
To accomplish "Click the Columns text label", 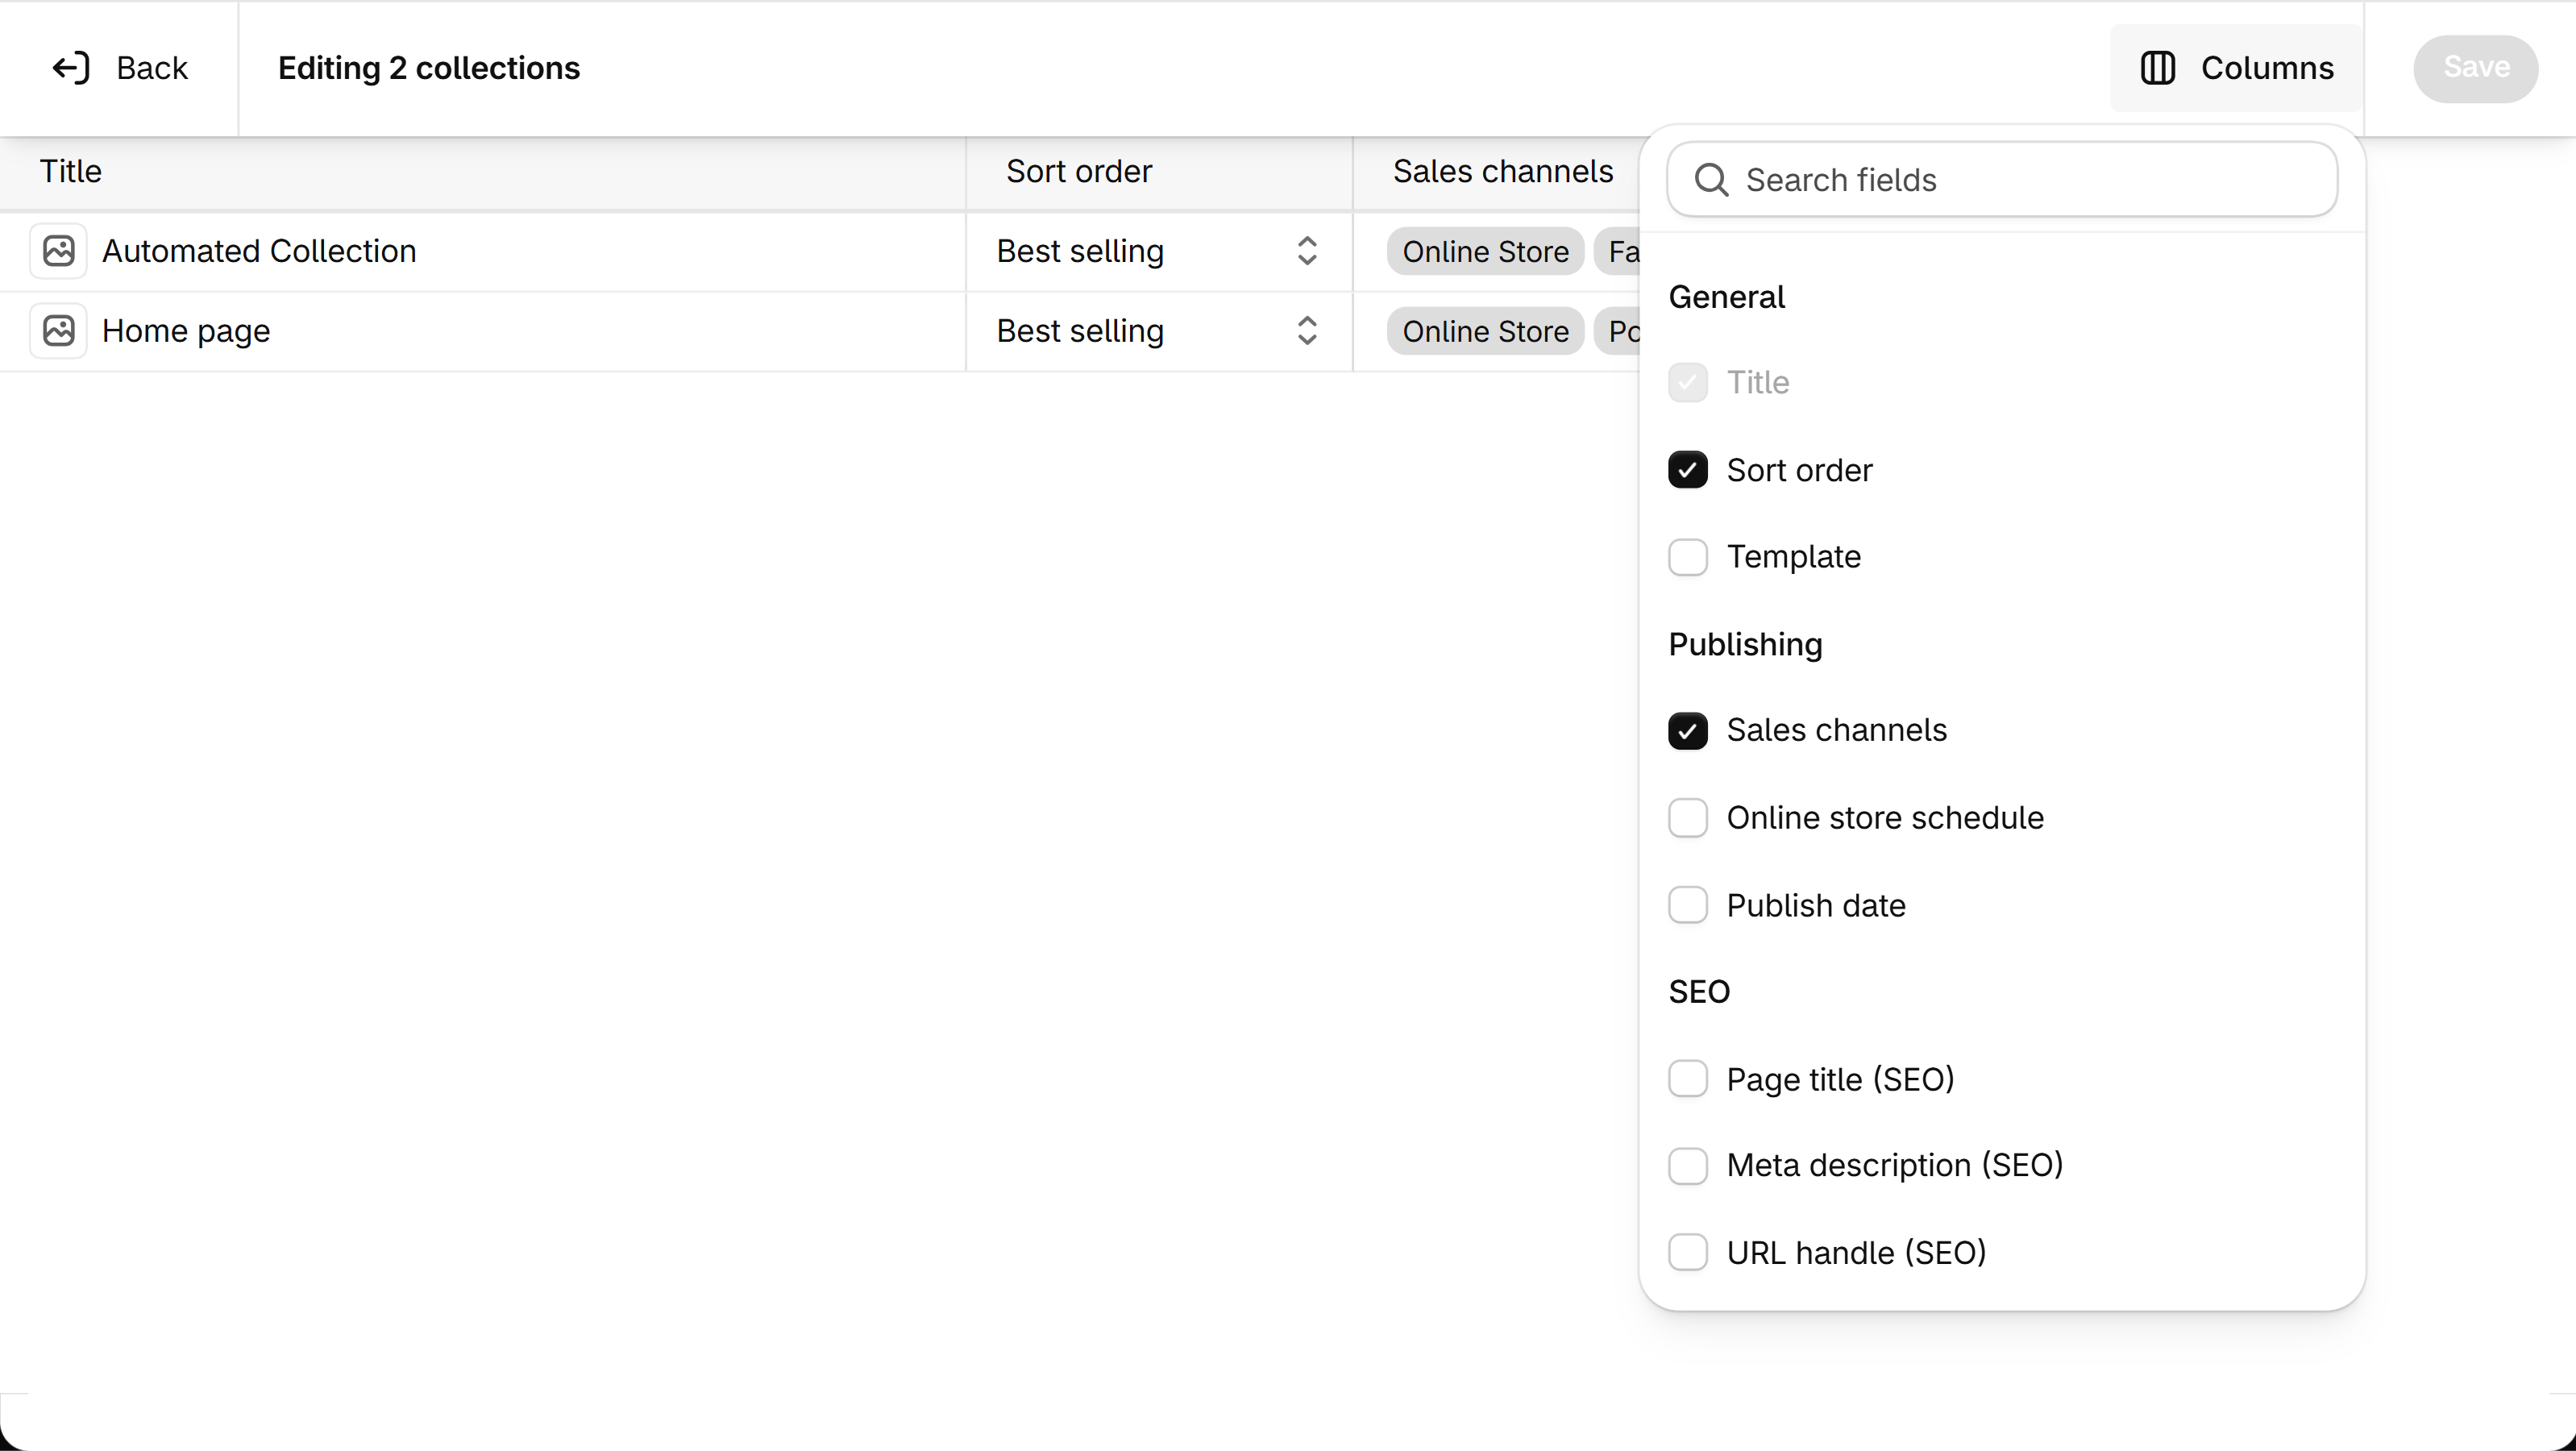I will coord(2267,68).
